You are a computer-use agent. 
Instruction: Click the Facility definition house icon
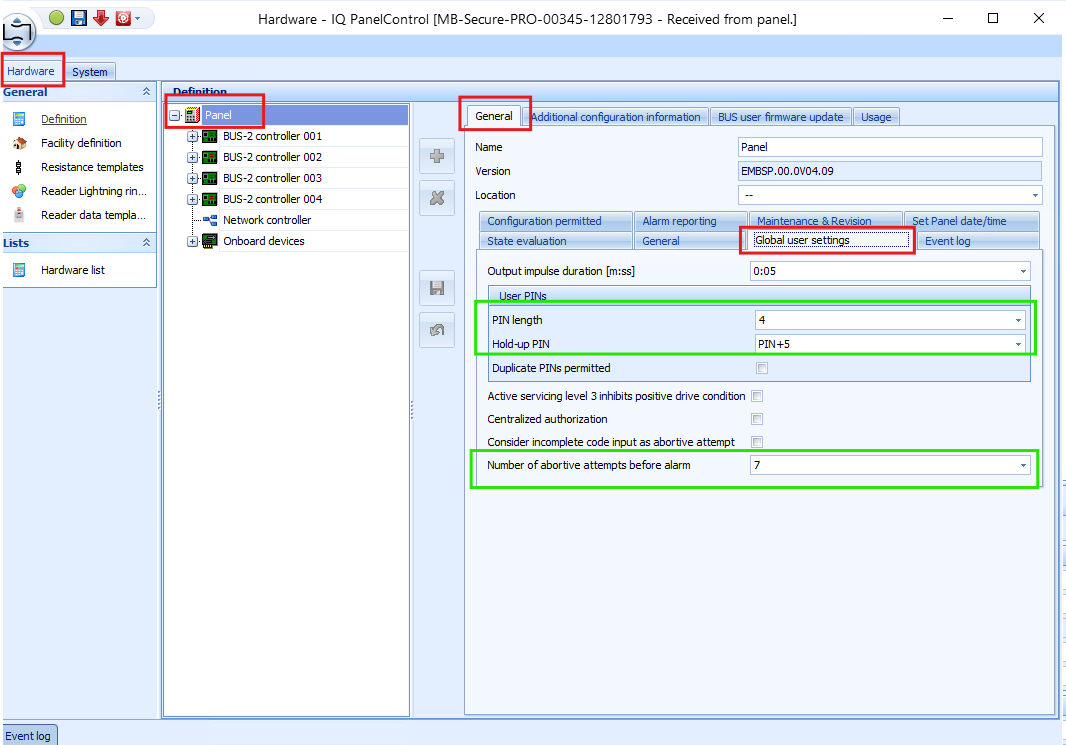click(x=19, y=143)
